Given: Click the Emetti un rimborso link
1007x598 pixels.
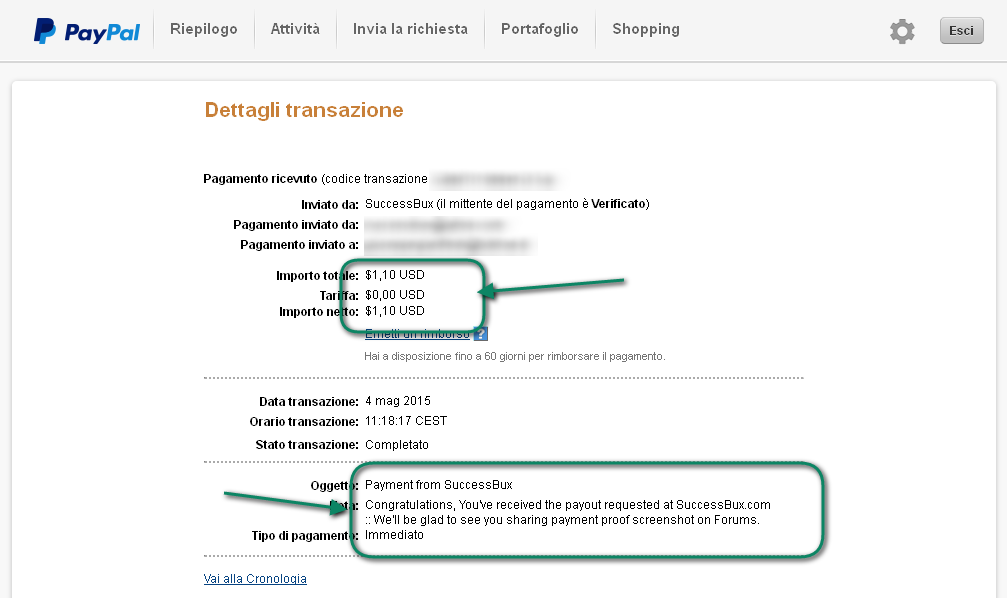Looking at the screenshot, I should click(x=417, y=334).
